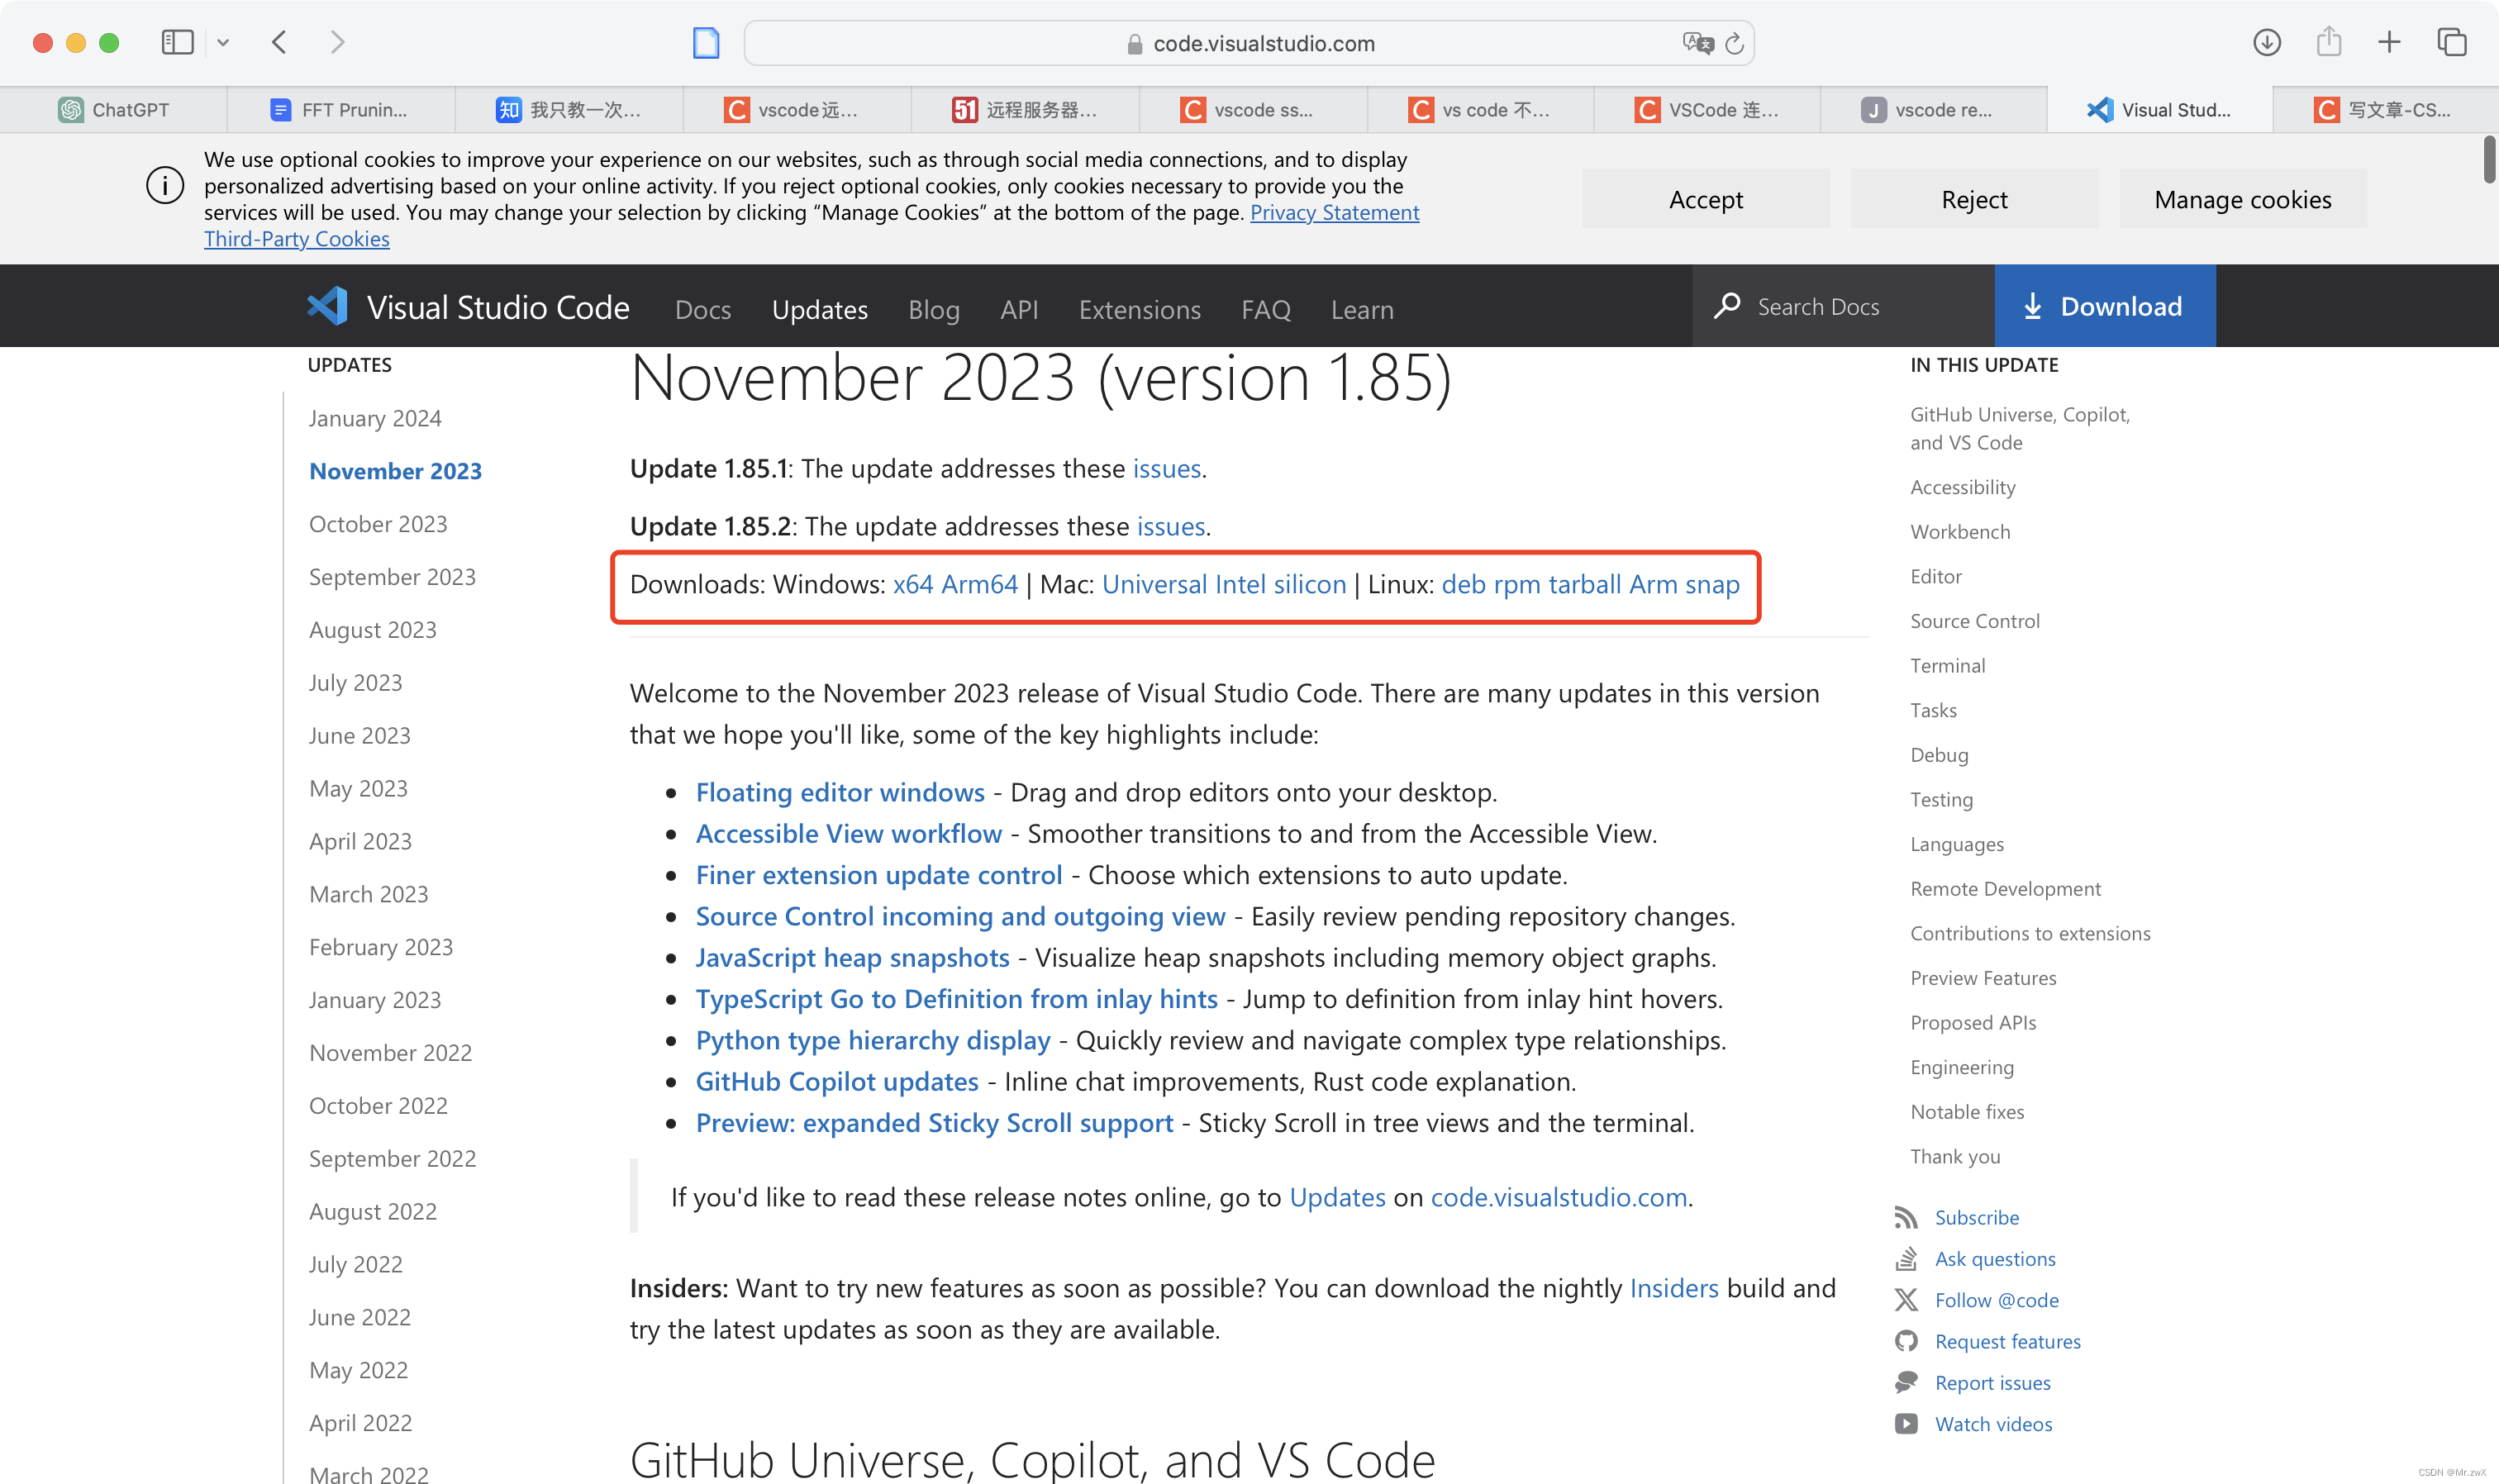This screenshot has height=1484, width=2499.
Task: Select October 2023 in updates list
Action: 378,524
